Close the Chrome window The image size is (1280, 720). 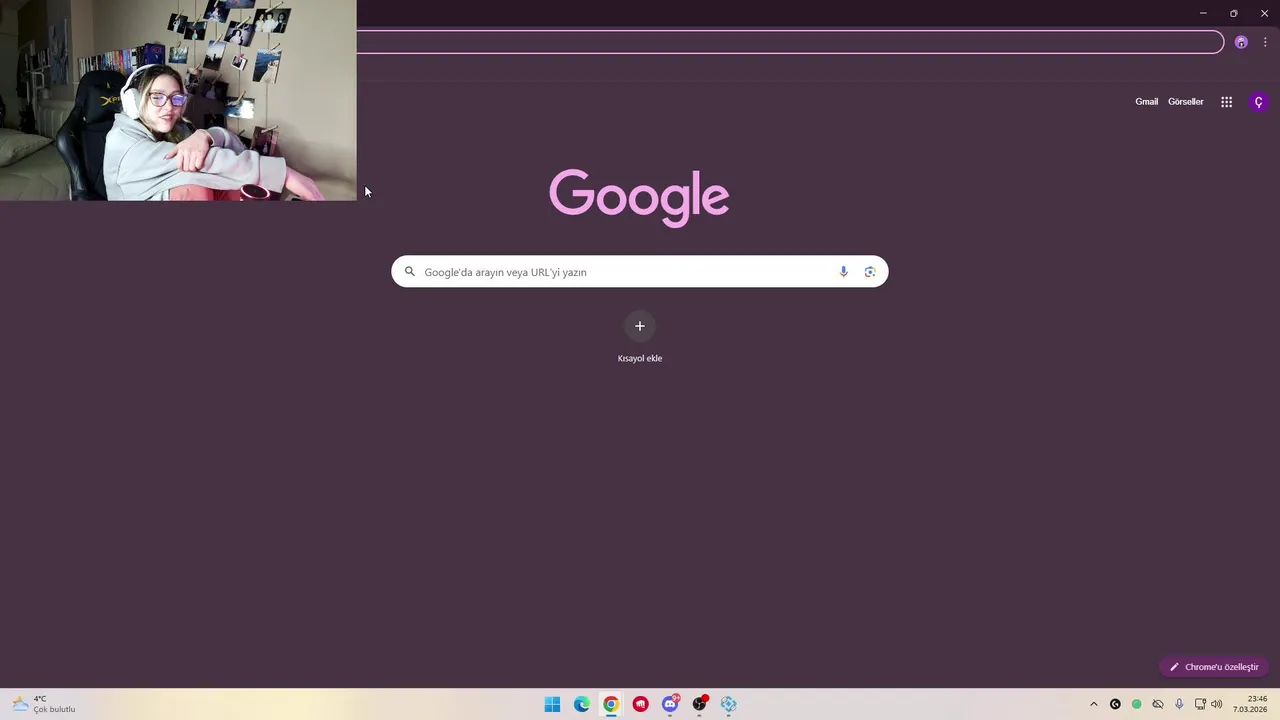(1264, 13)
